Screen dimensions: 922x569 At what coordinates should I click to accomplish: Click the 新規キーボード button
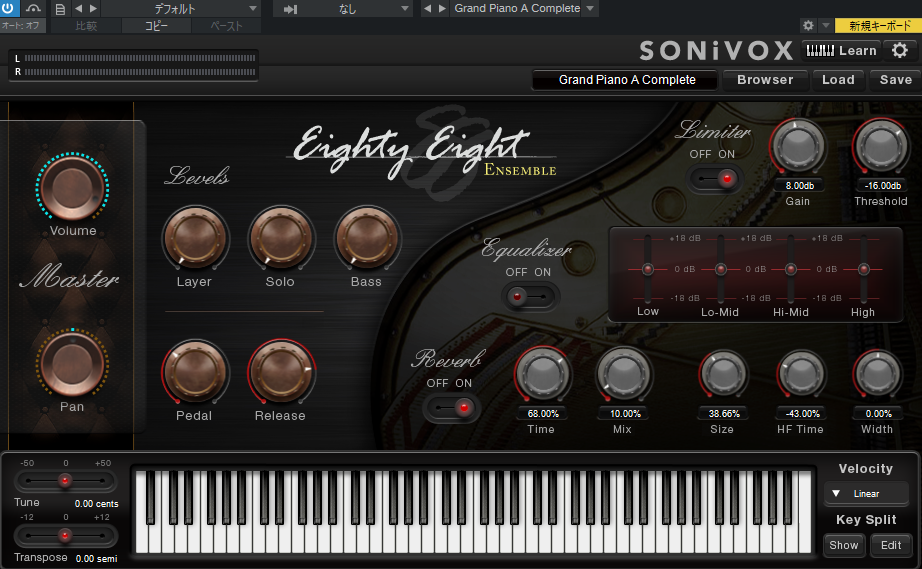880,25
